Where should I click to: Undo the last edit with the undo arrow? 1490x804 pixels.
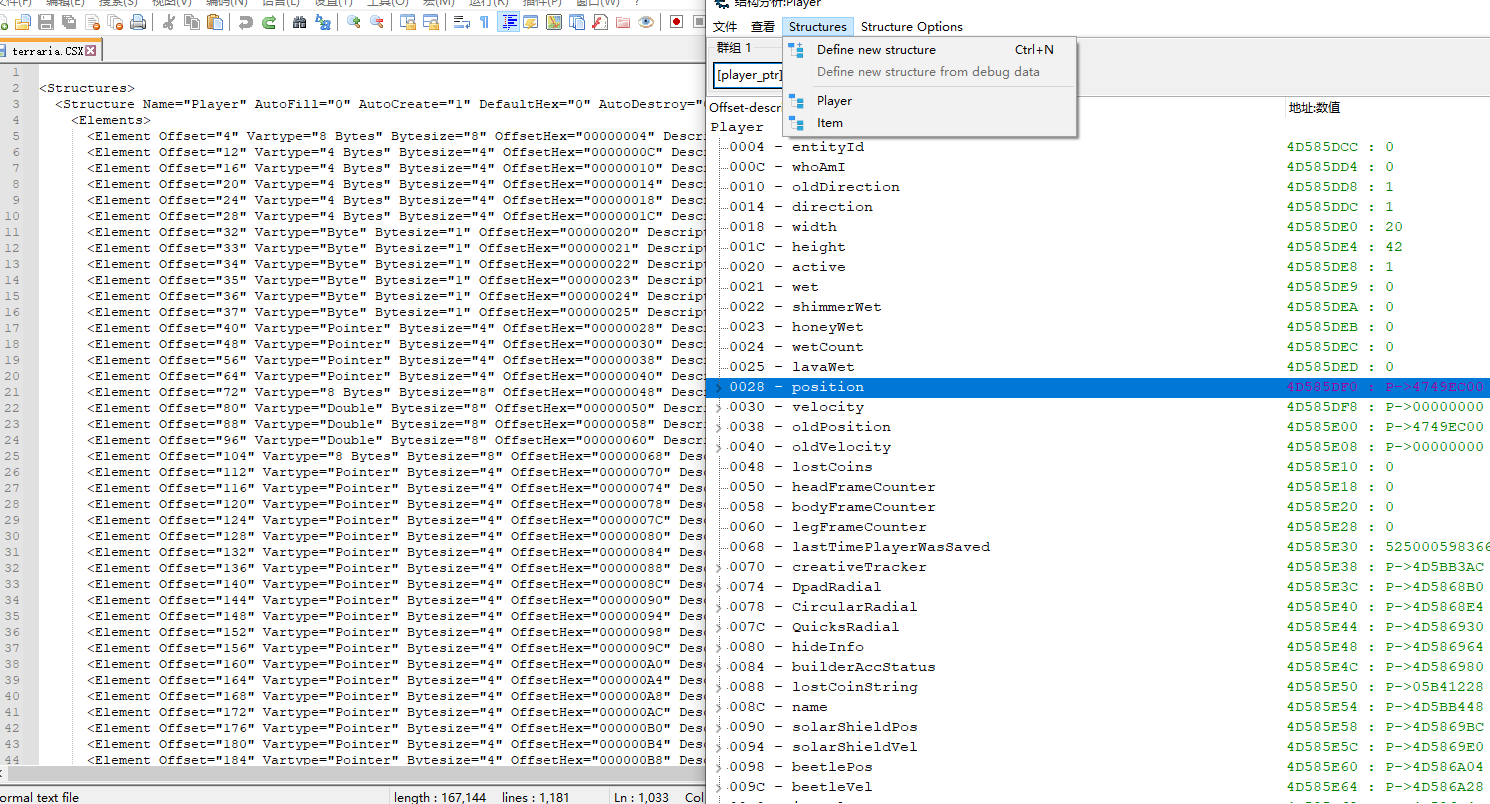[244, 22]
